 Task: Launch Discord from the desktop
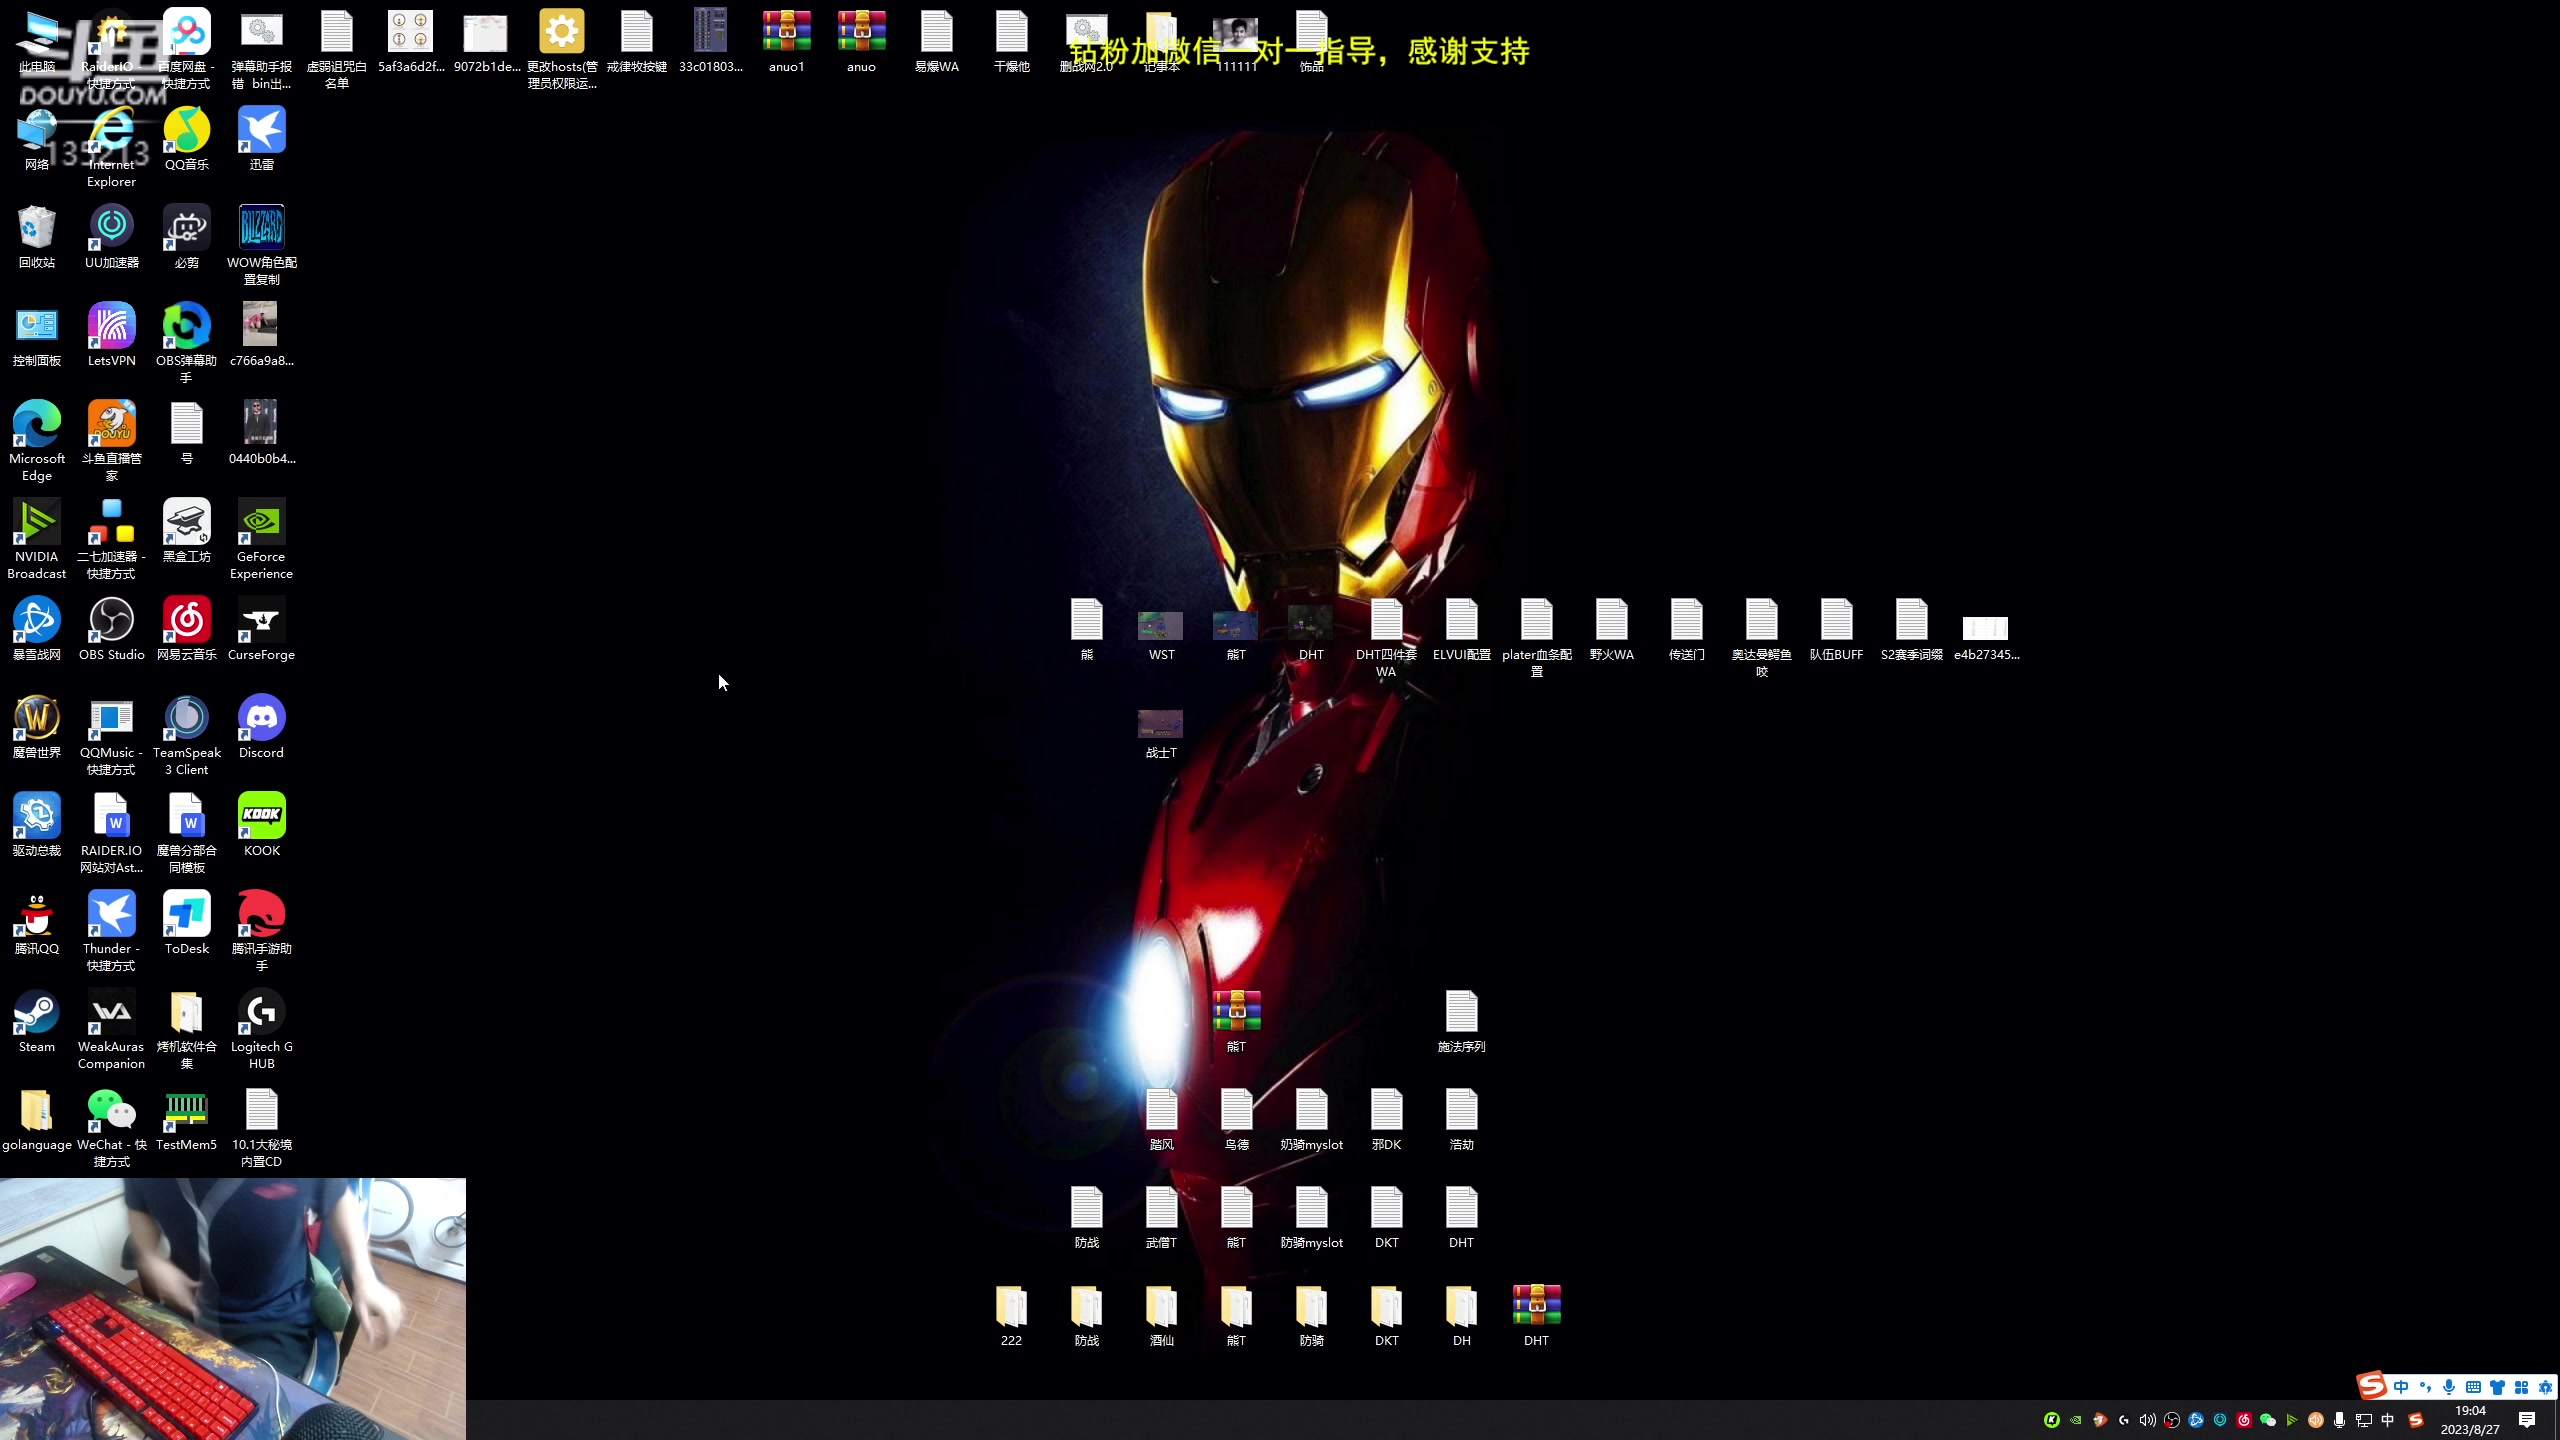click(261, 728)
